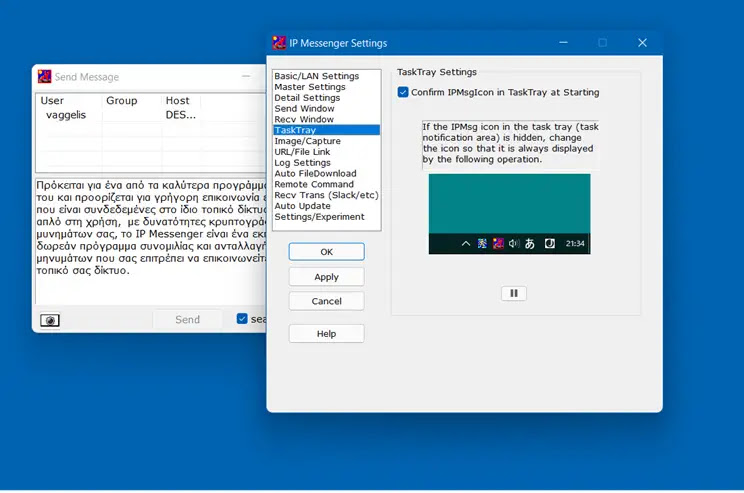Open Auto Update settings
Viewport: 744px width, 493px height.
coord(326,206)
